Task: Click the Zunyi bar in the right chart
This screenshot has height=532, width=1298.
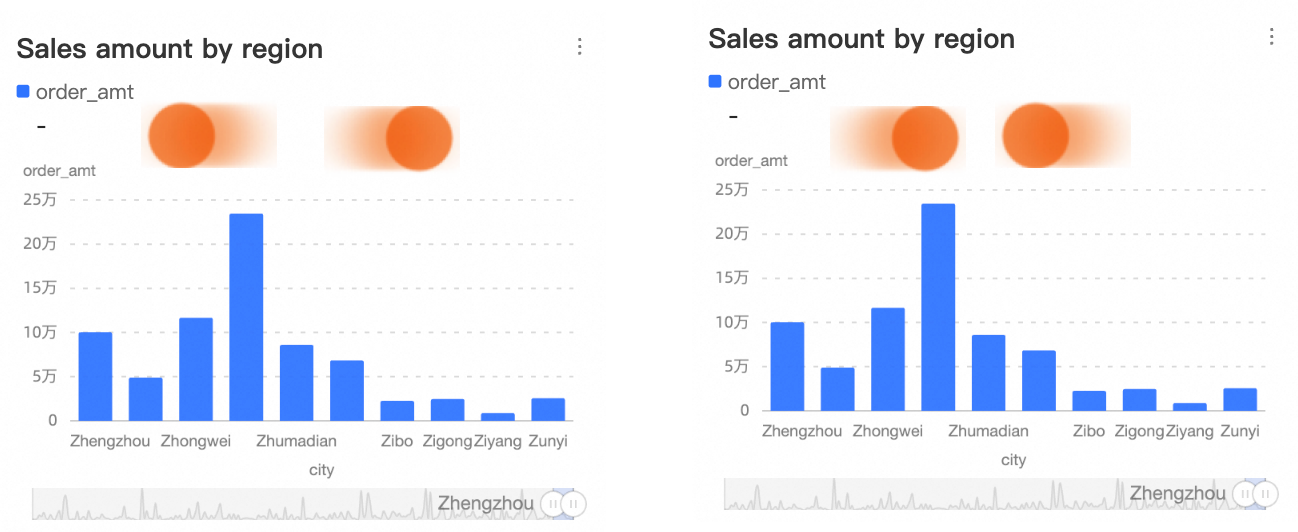Action: coord(1240,399)
